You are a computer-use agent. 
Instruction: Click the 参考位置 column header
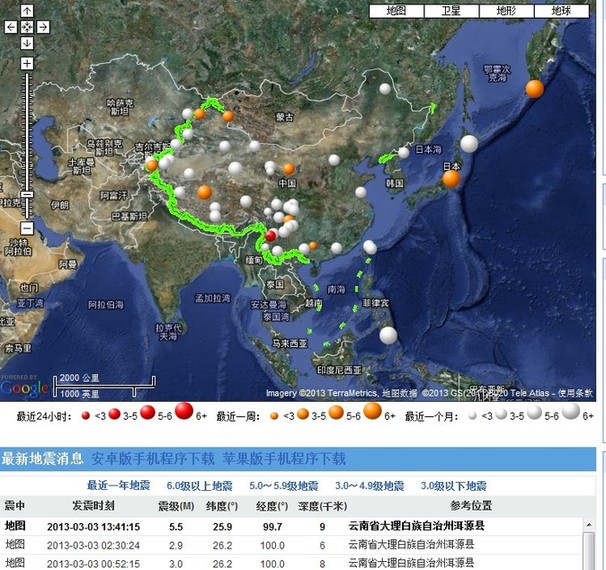471,505
